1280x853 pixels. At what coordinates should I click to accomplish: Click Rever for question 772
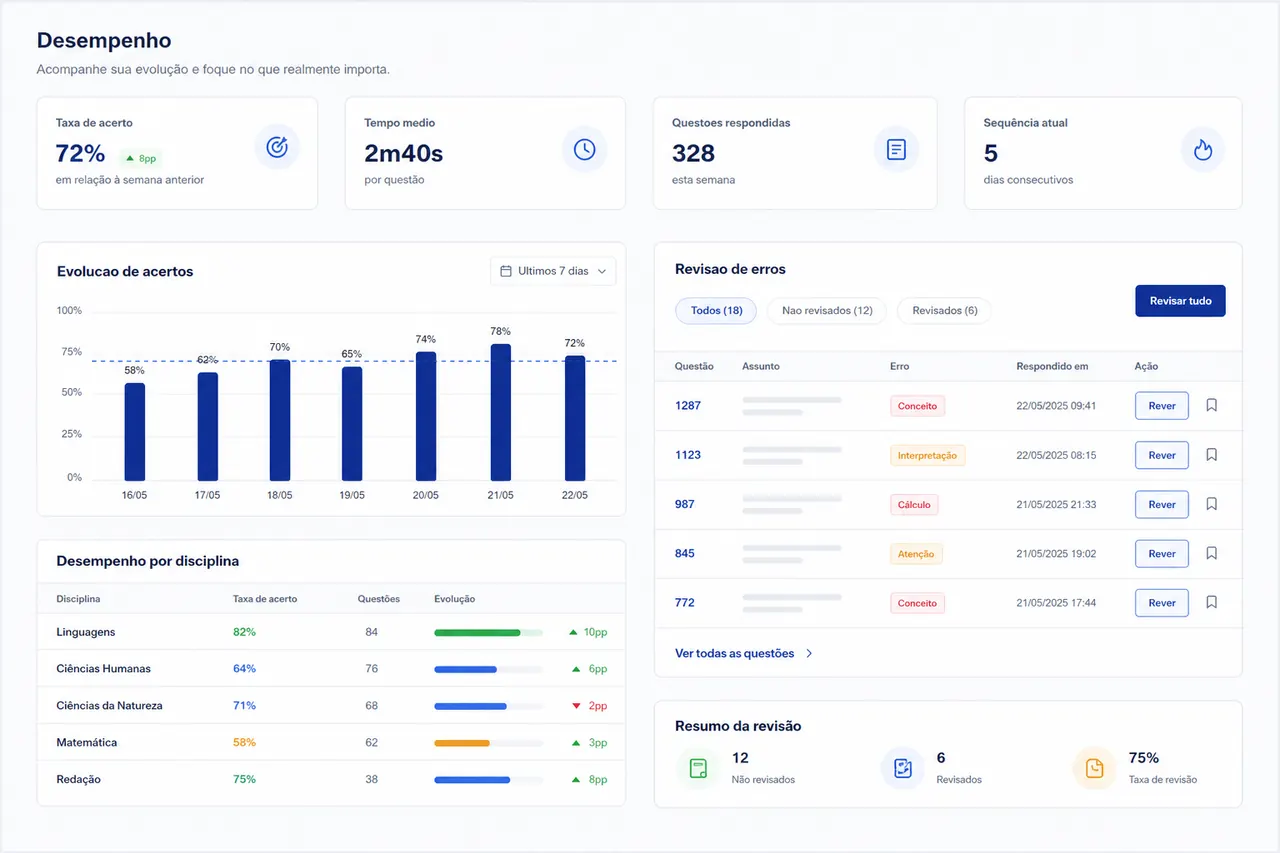point(1162,603)
